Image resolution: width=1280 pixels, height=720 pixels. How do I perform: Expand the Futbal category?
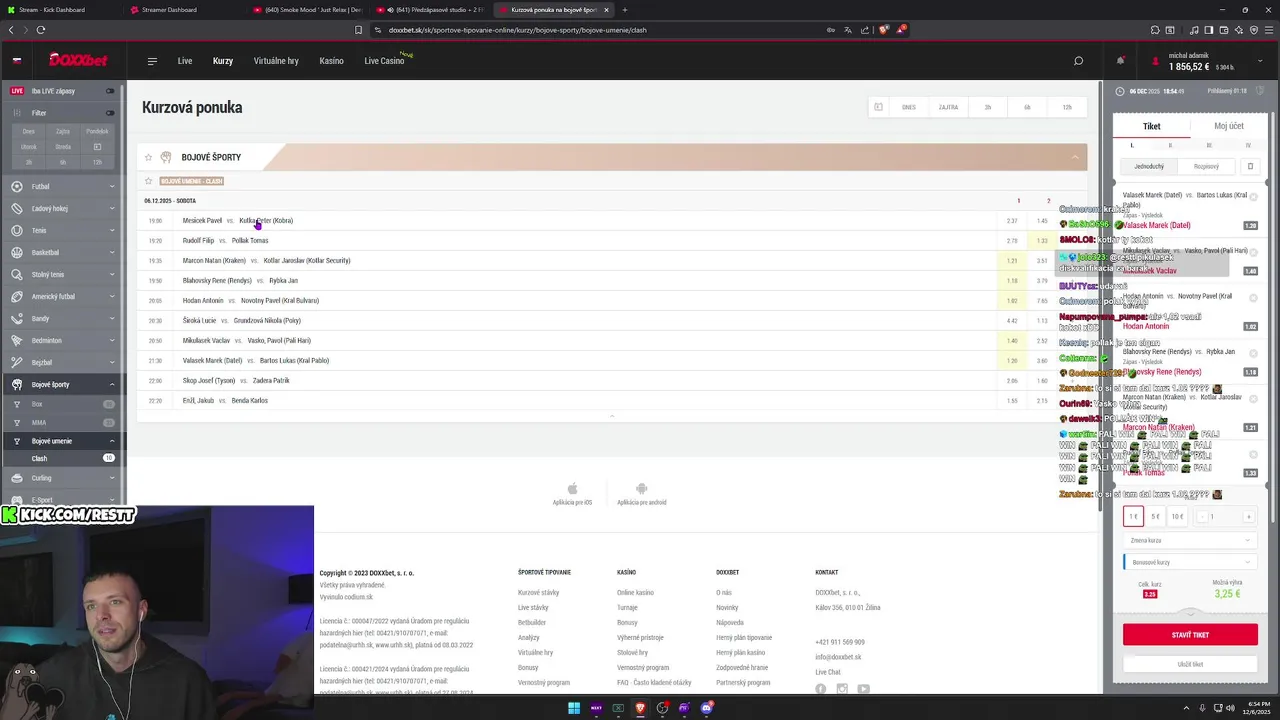coord(112,186)
